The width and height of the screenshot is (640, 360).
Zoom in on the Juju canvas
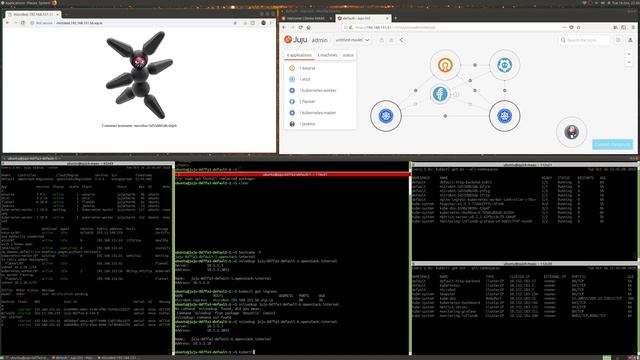[x=629, y=54]
